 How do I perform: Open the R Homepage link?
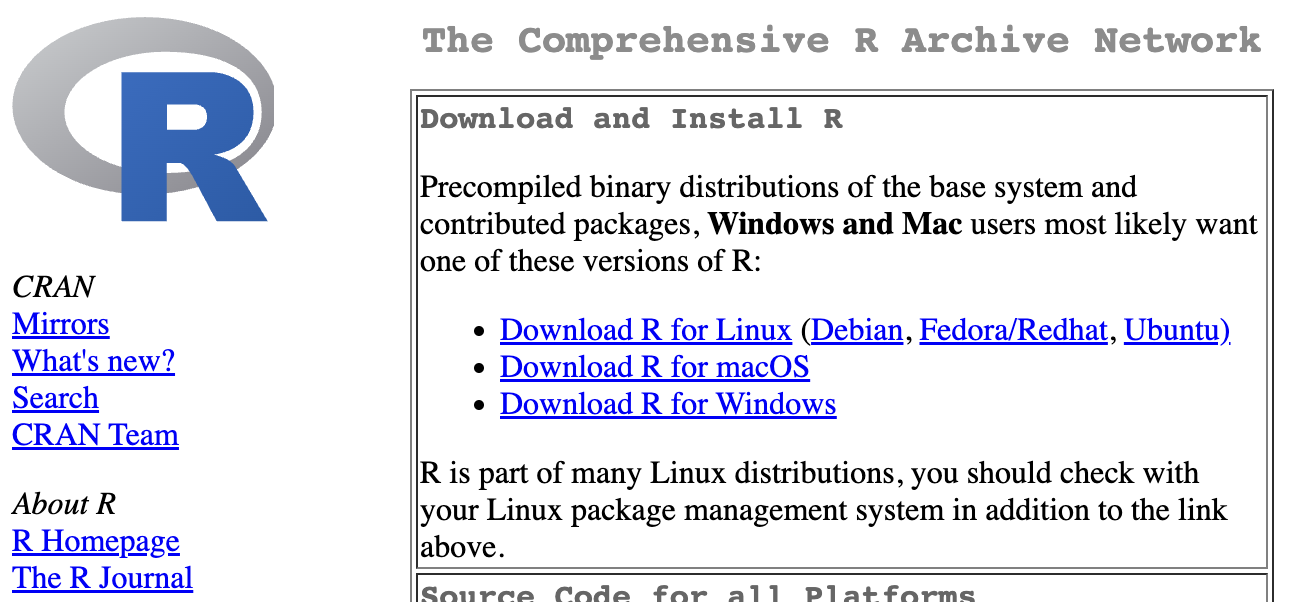point(95,541)
